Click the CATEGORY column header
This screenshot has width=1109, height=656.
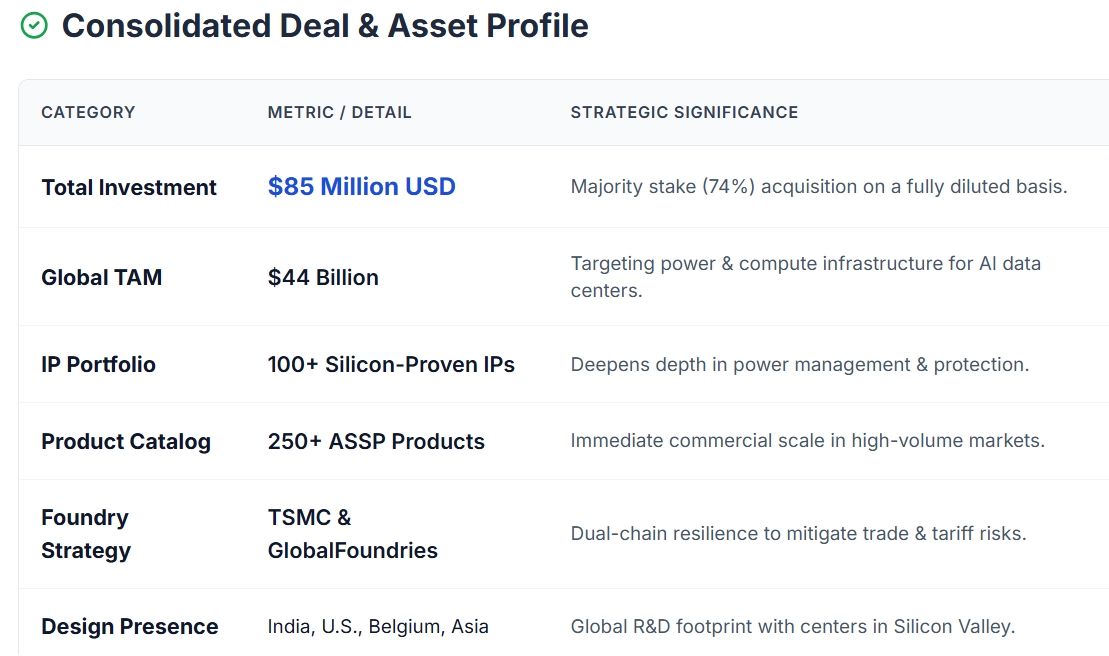[88, 112]
